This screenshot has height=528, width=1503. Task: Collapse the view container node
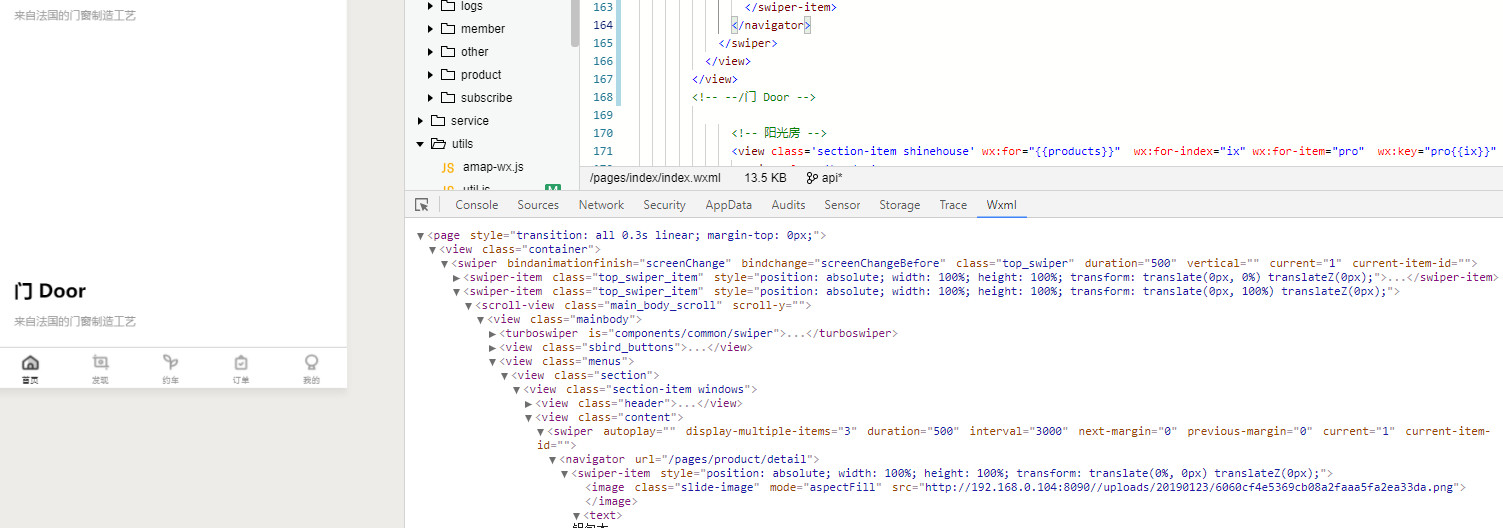[433, 250]
